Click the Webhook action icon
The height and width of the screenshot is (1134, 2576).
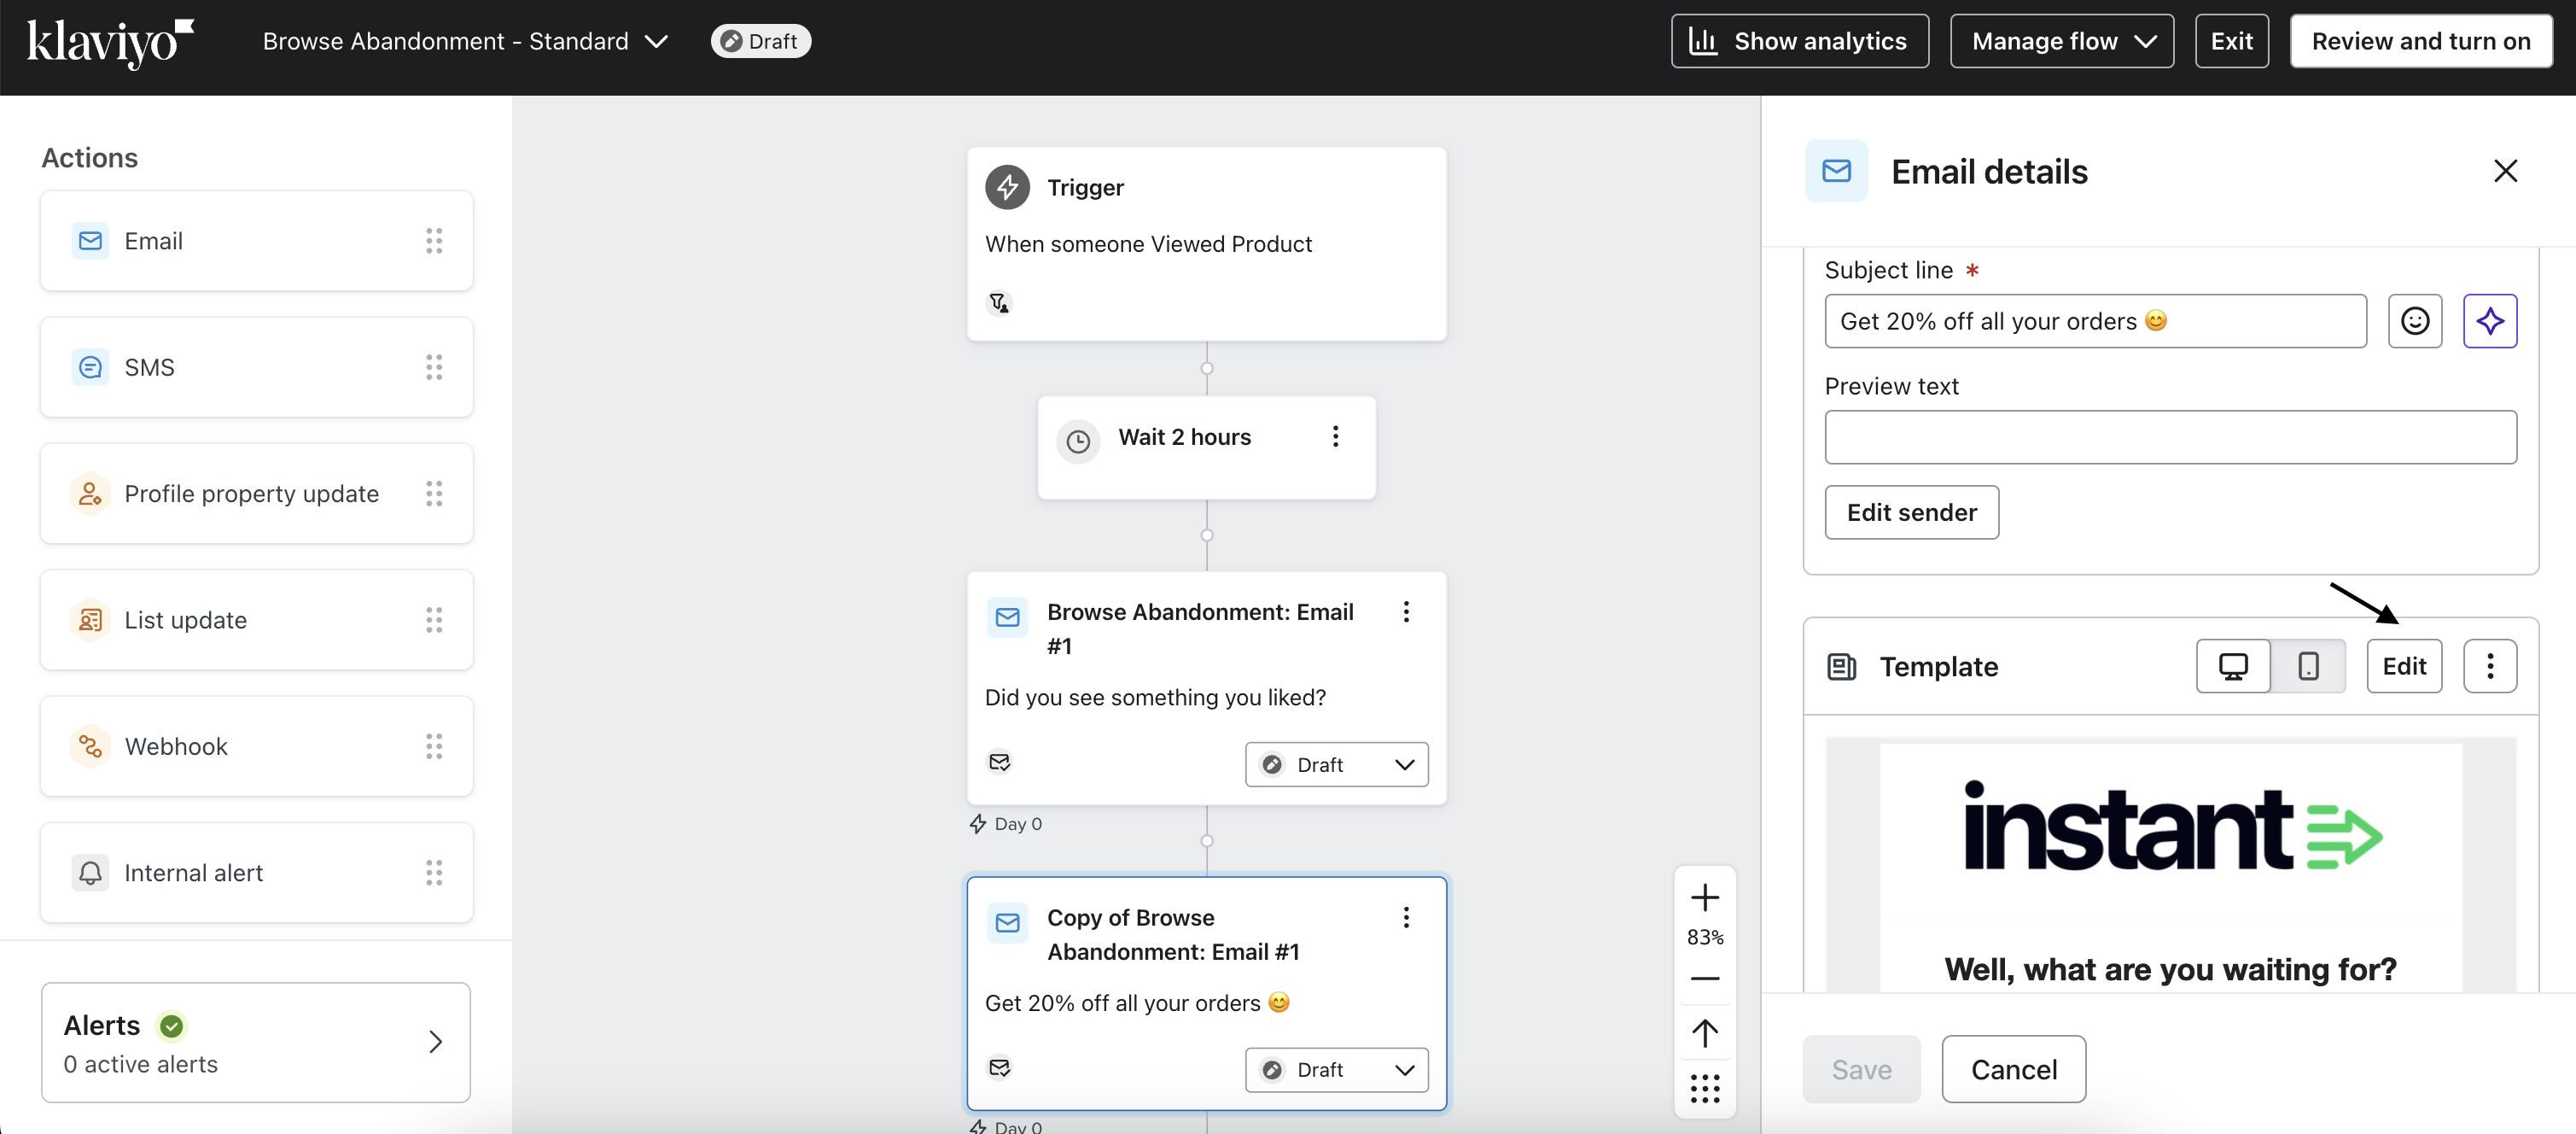[90, 746]
